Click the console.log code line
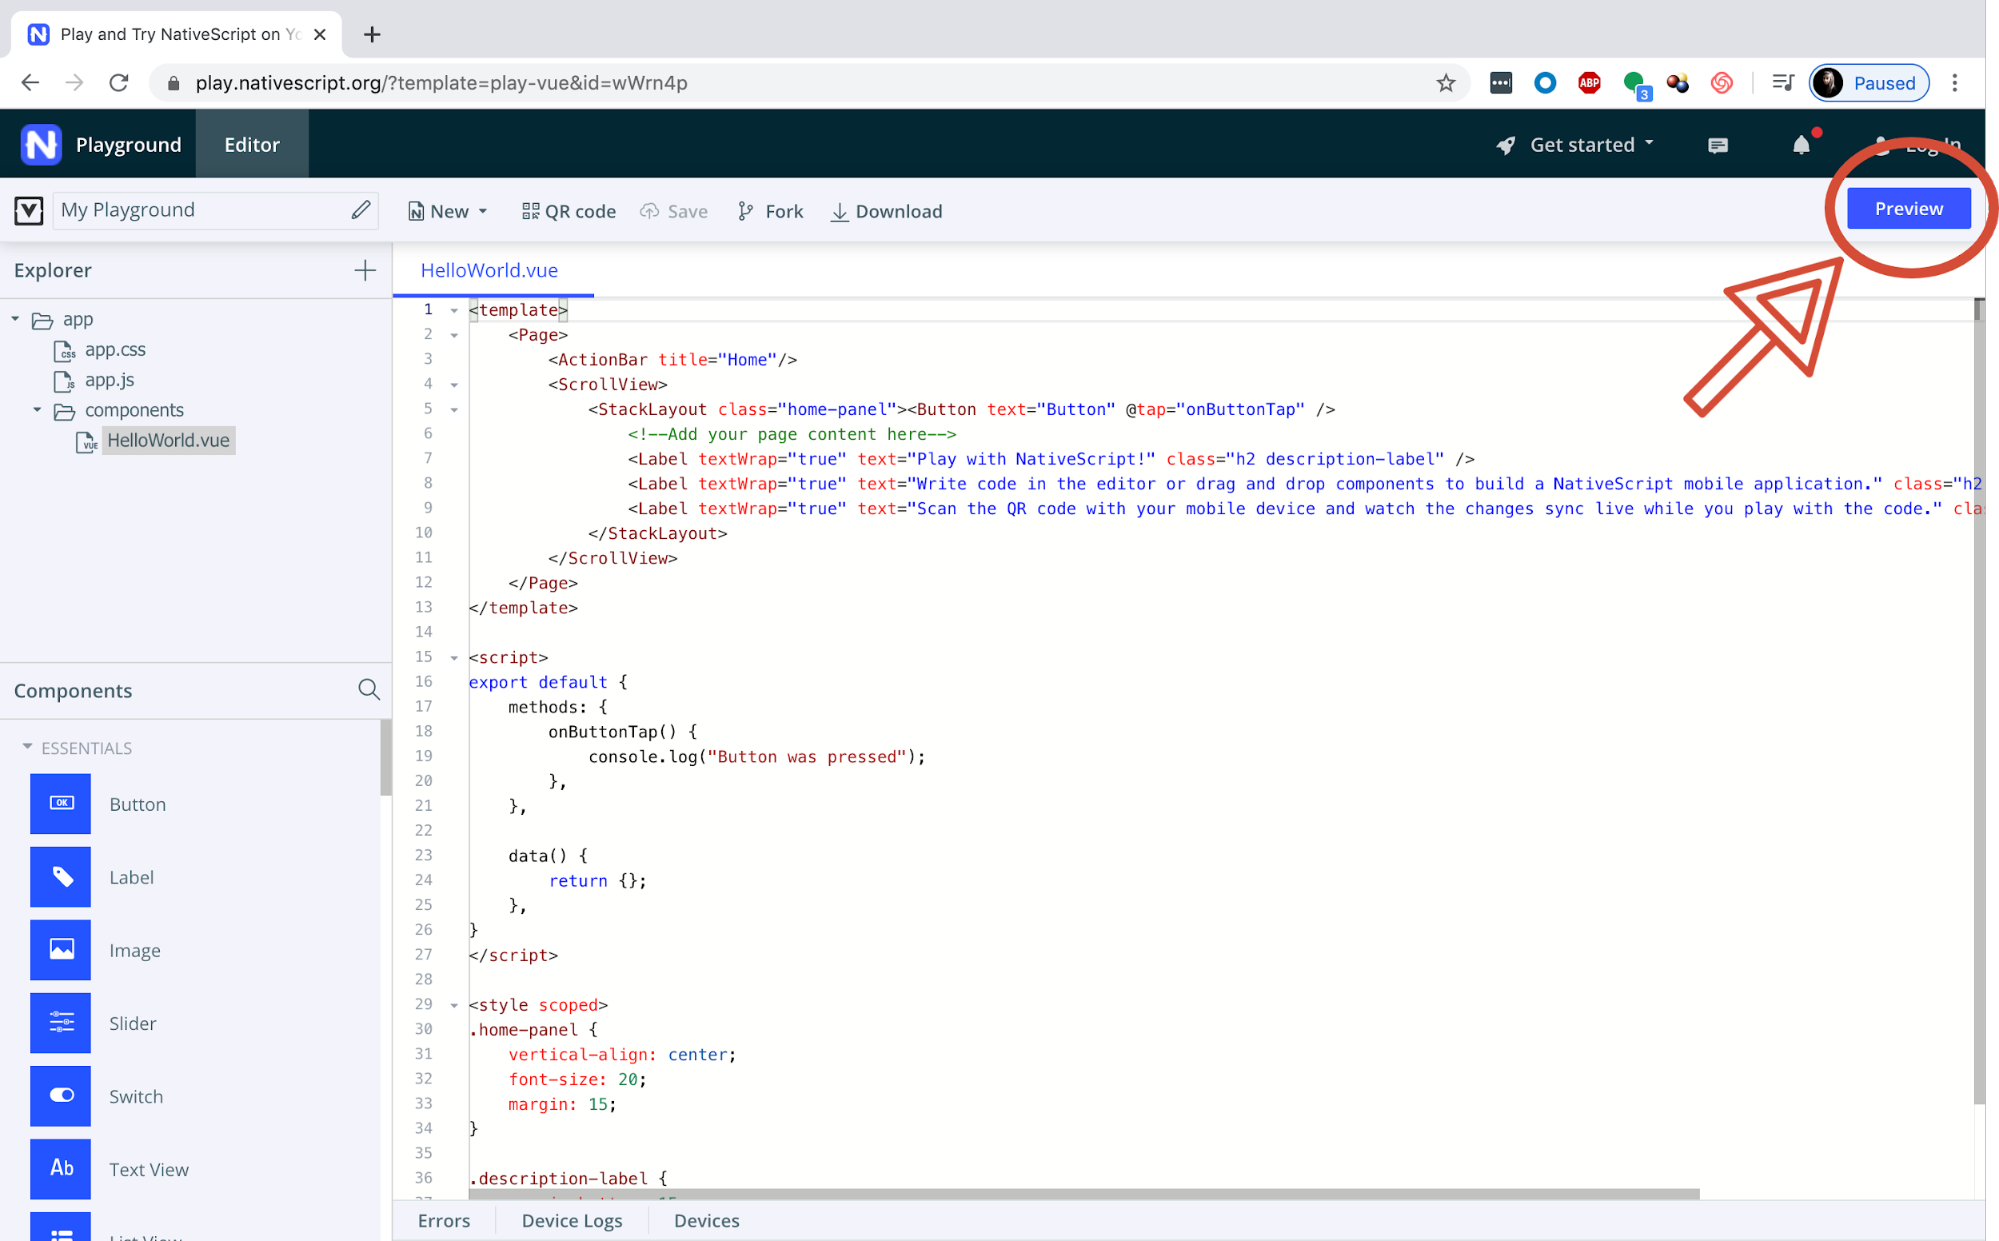This screenshot has width=1999, height=1241. click(757, 757)
